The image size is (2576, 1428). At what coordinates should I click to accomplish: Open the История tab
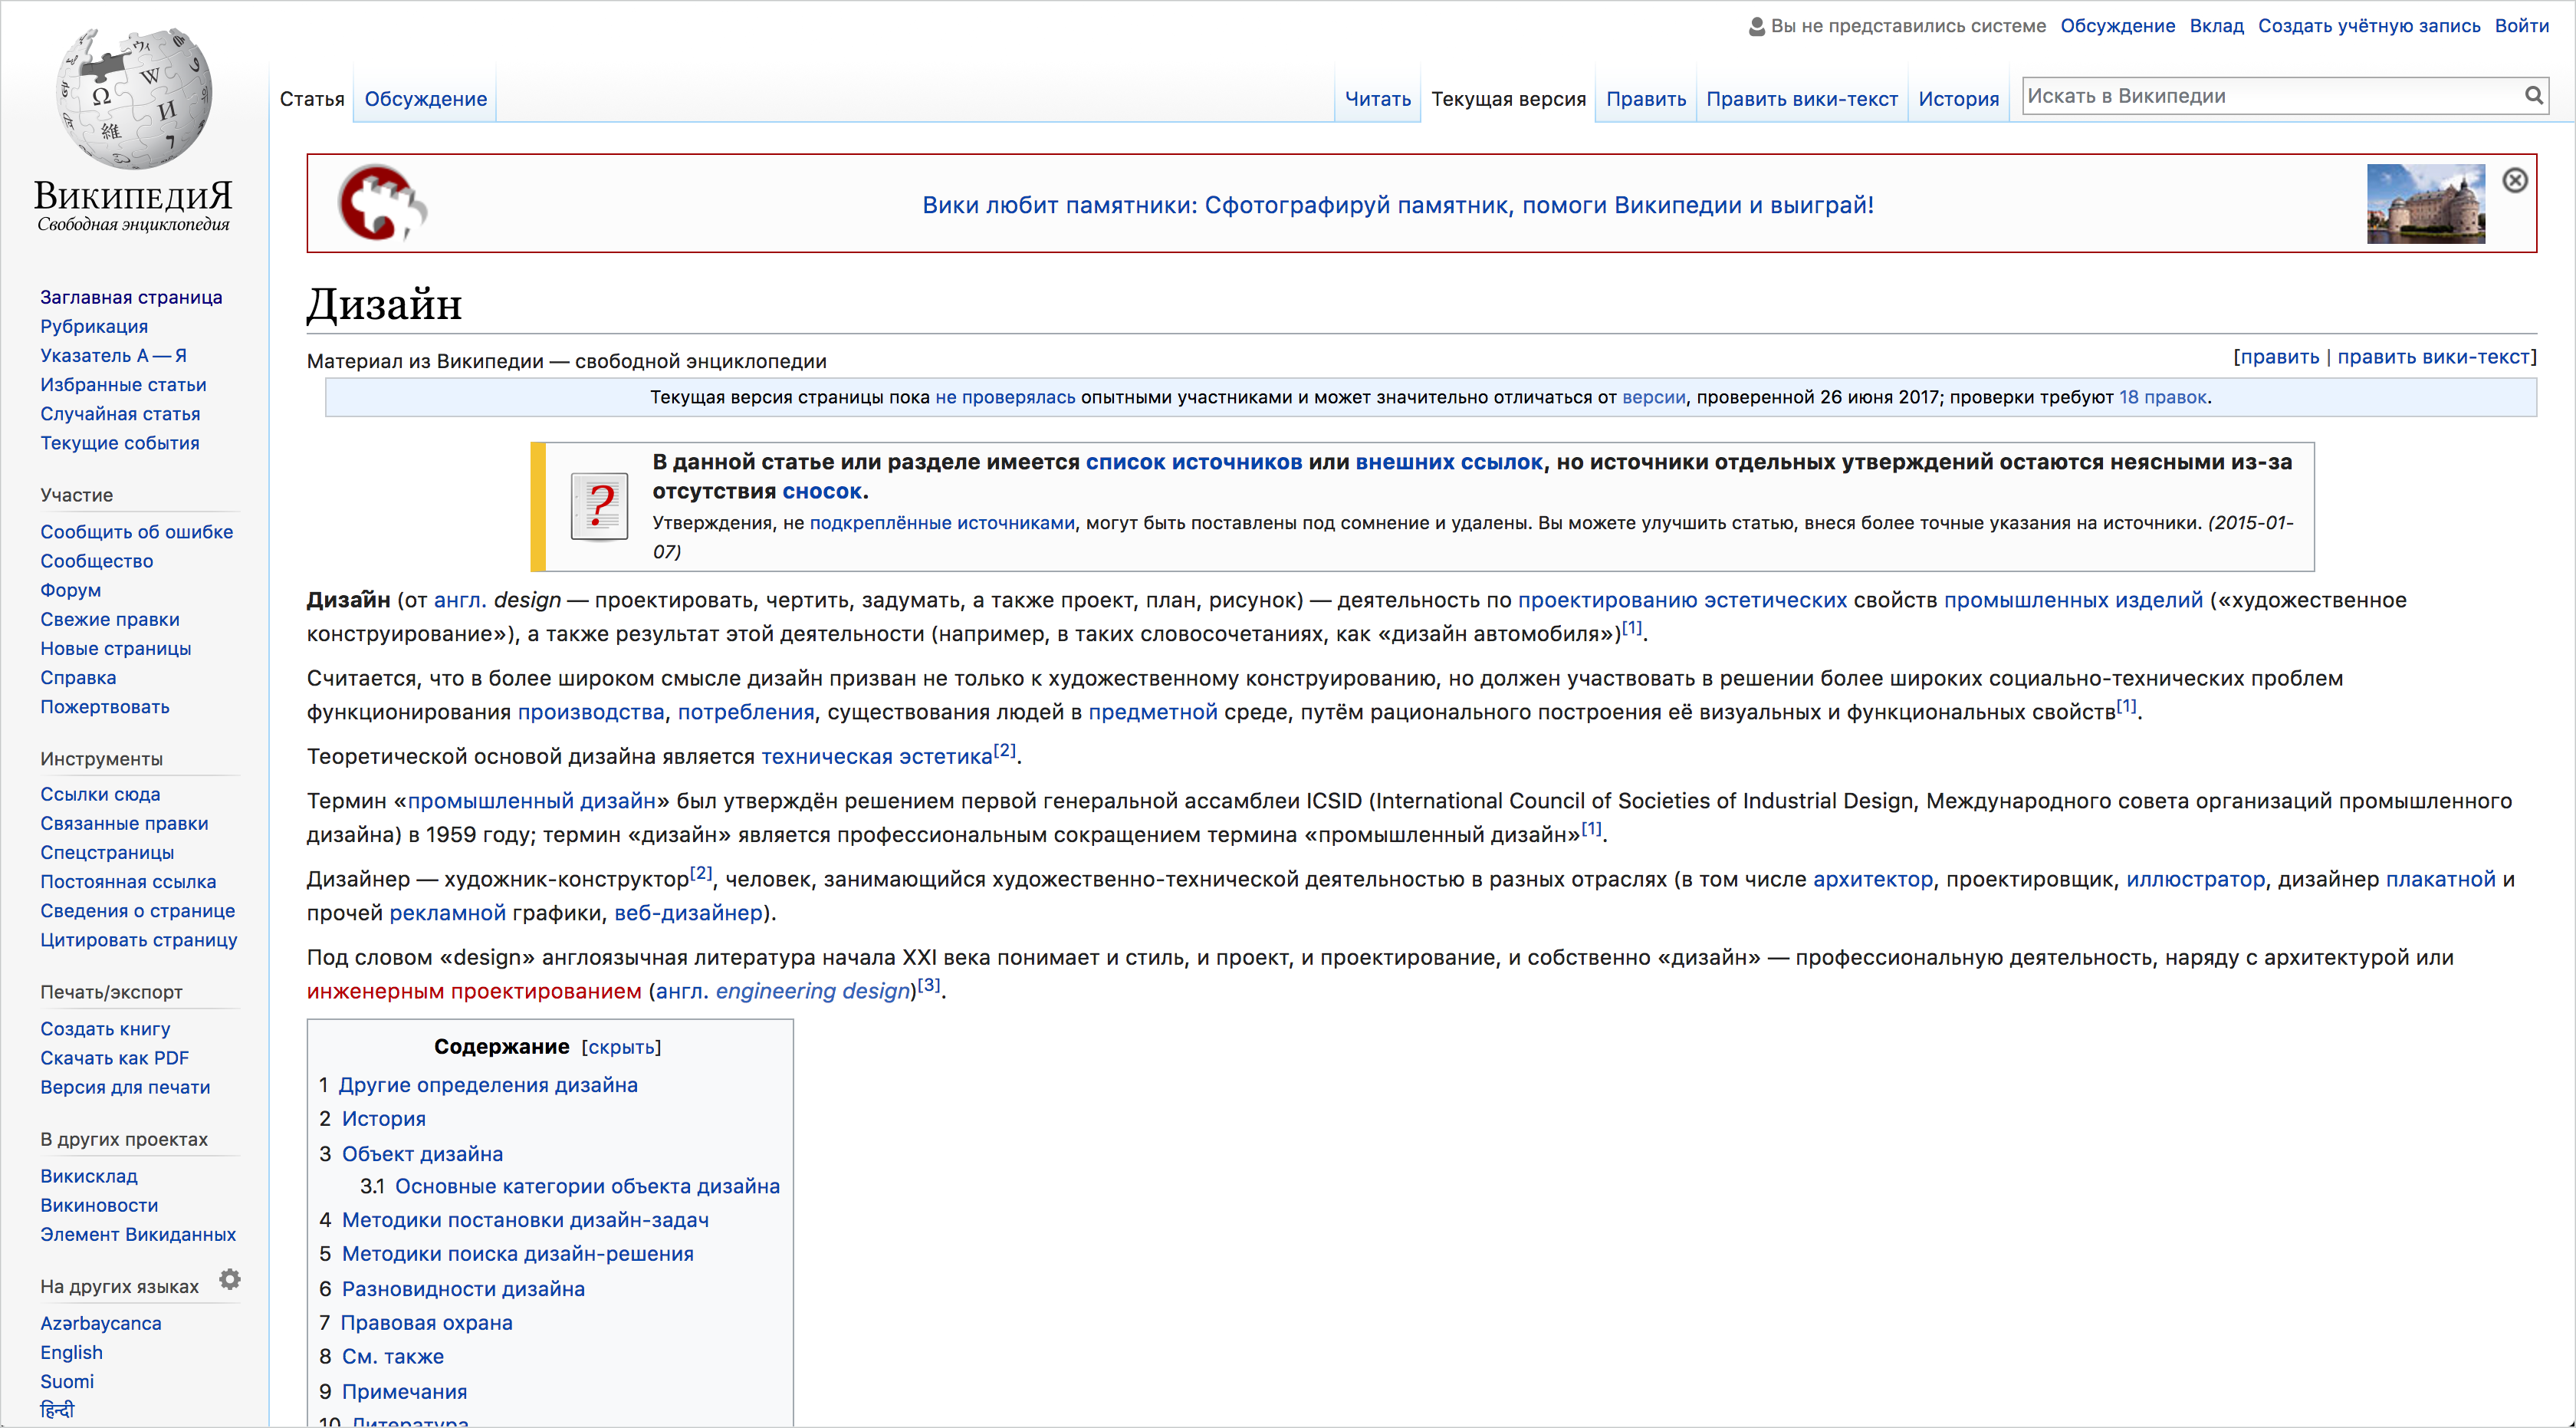(x=1958, y=99)
